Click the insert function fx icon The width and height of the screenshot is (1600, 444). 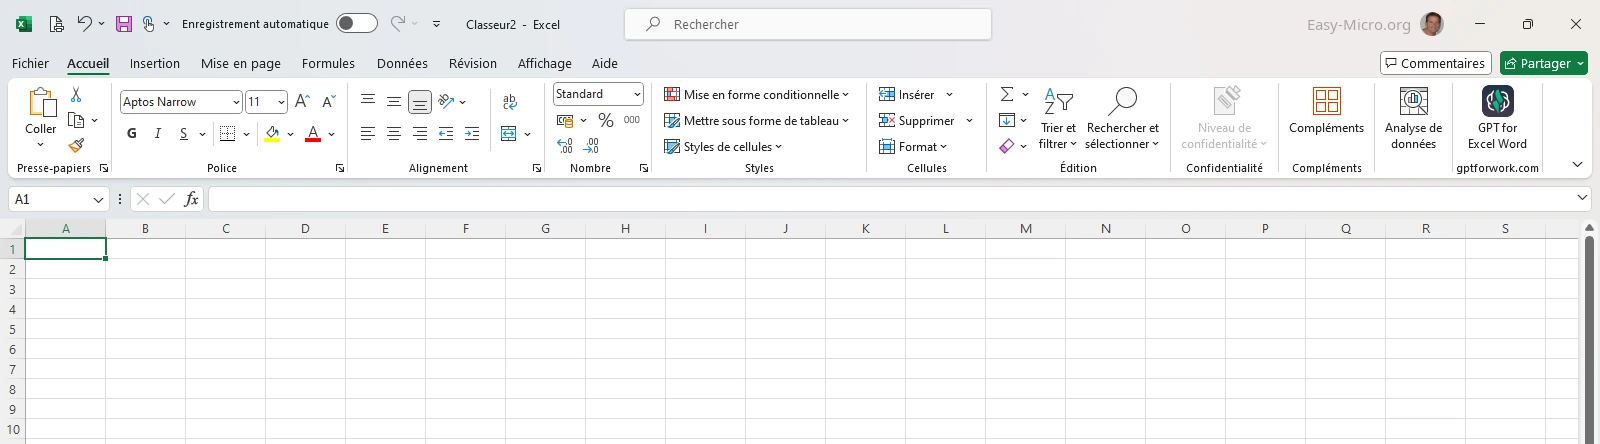[x=192, y=199]
